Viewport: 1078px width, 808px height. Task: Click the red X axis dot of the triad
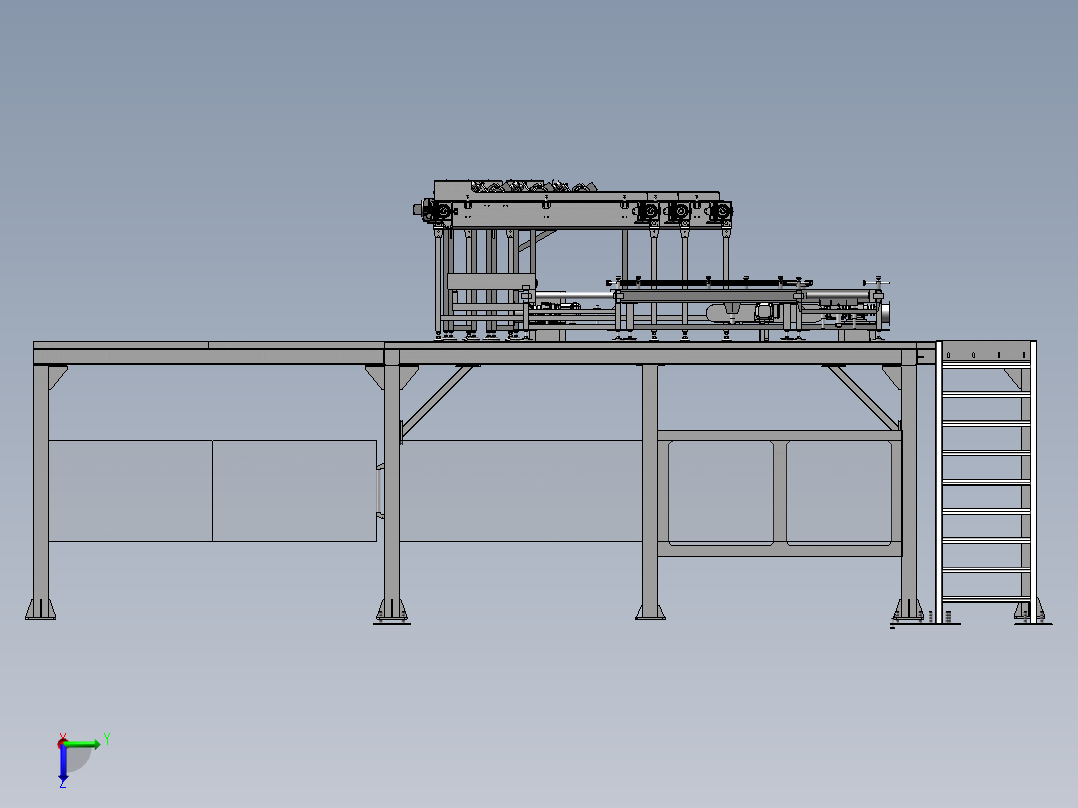[63, 743]
